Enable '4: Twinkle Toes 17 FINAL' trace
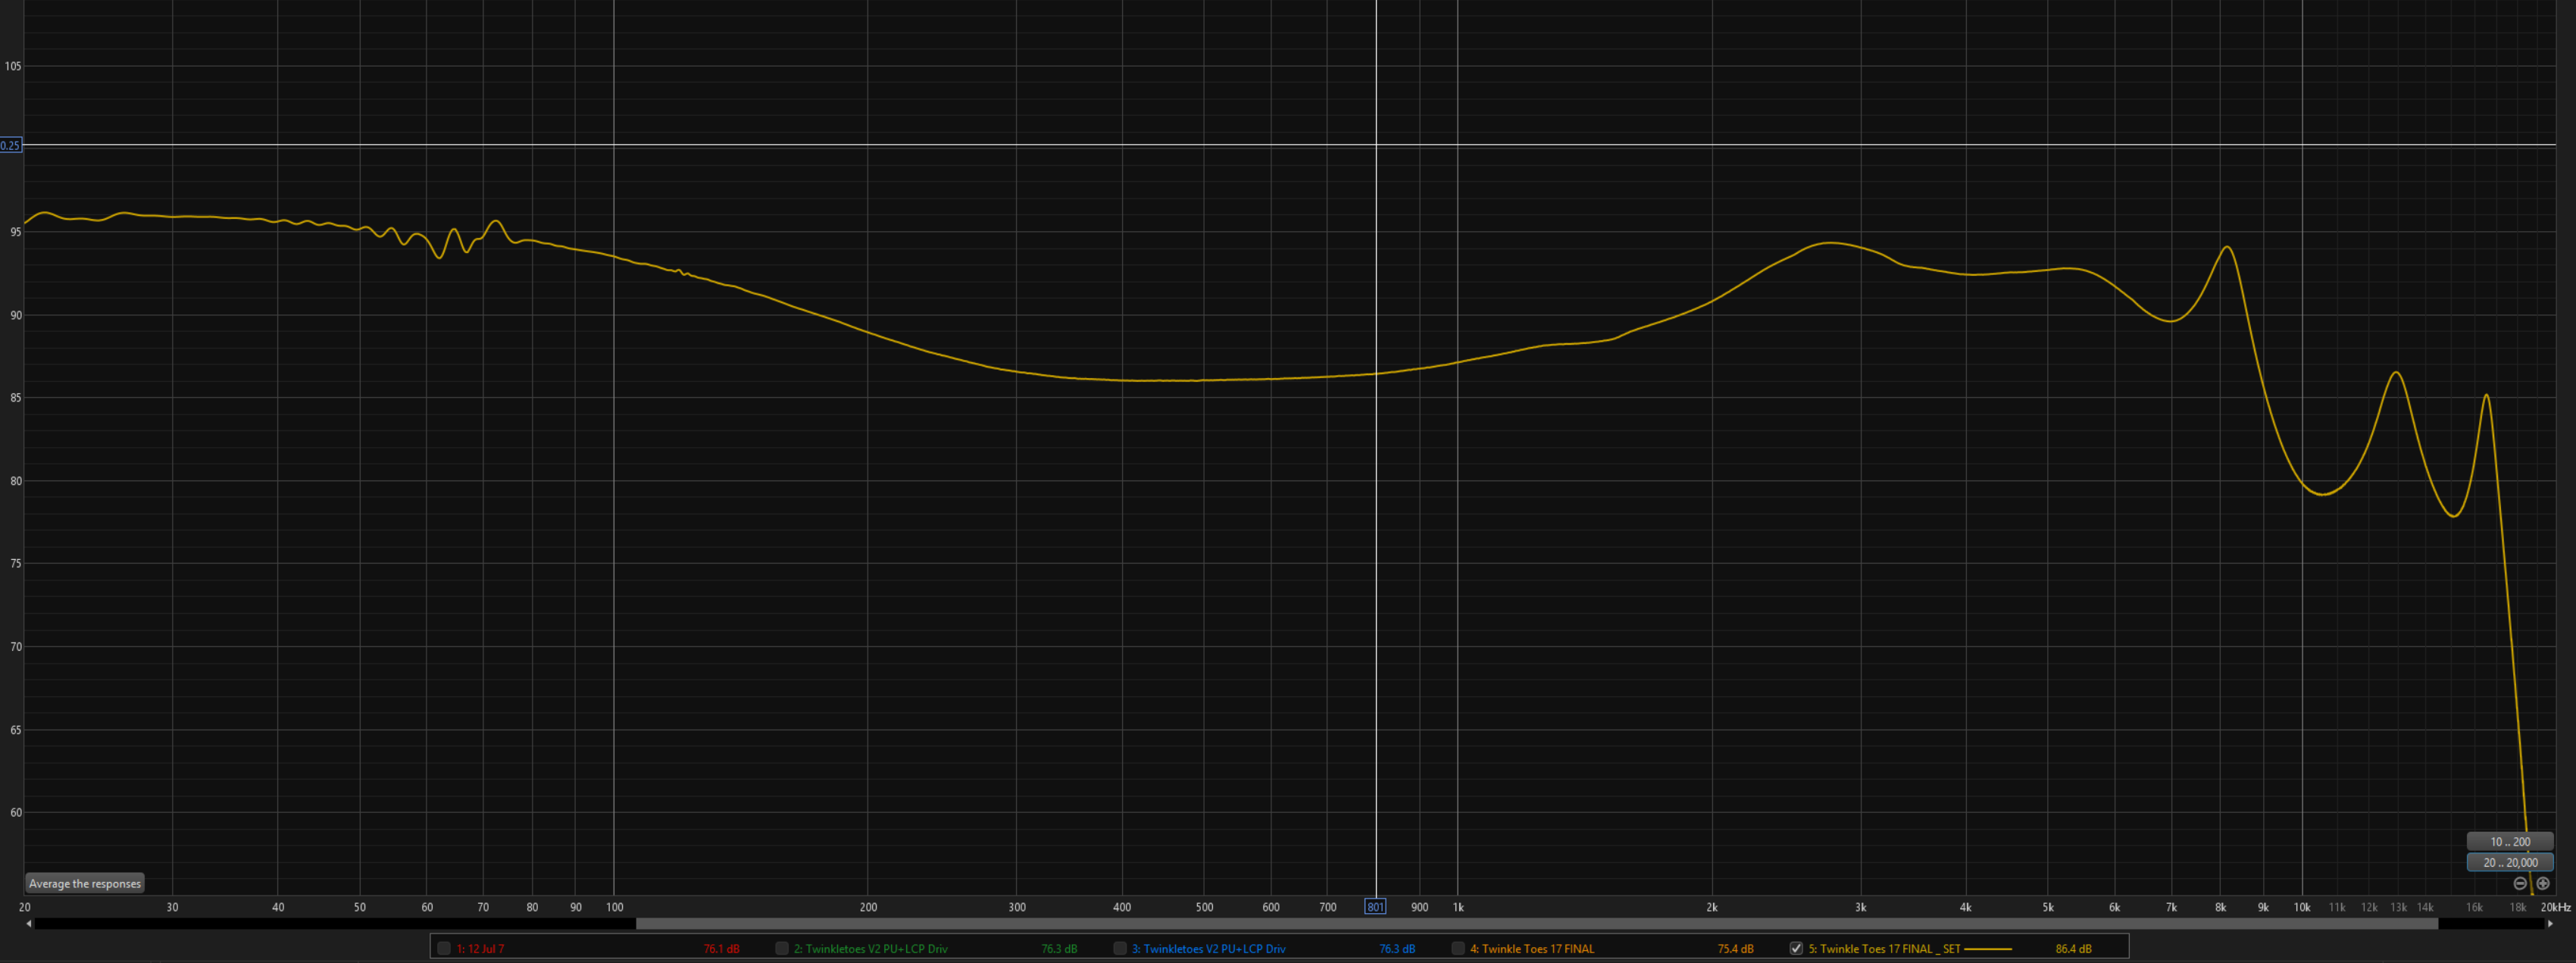 coord(1458,949)
